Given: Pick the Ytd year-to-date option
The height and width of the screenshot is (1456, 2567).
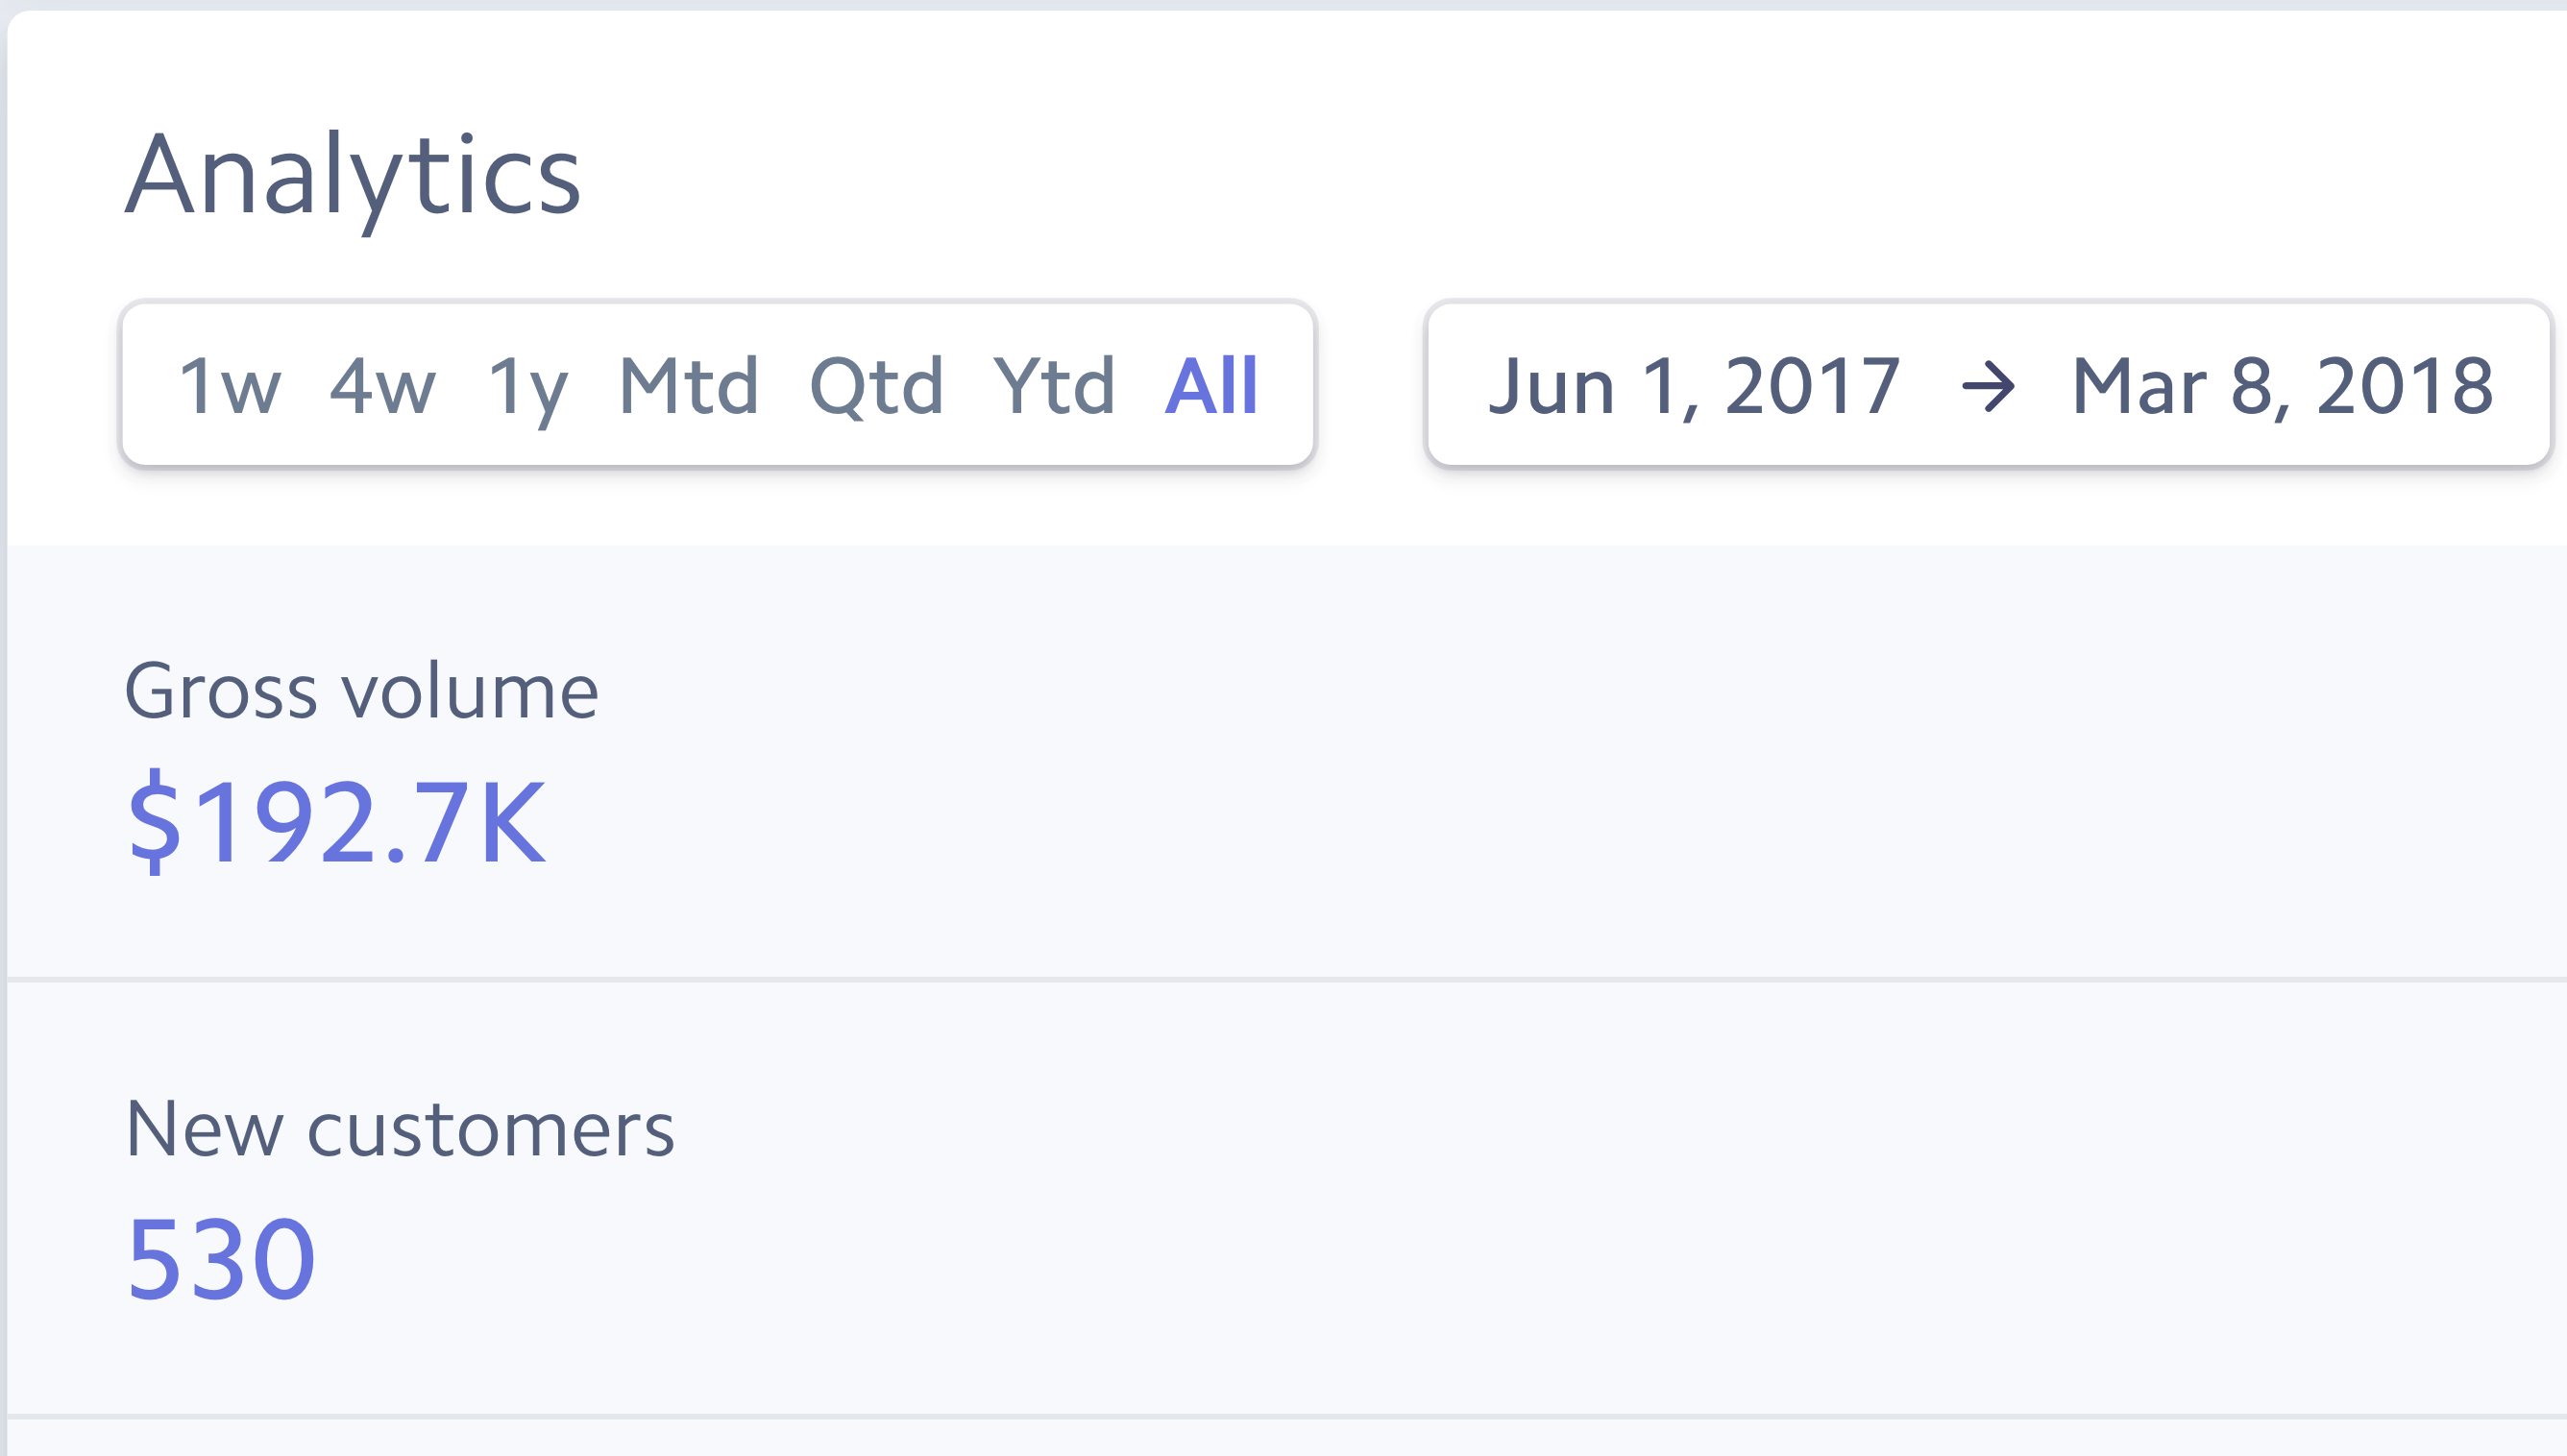Looking at the screenshot, I should click(x=1054, y=386).
